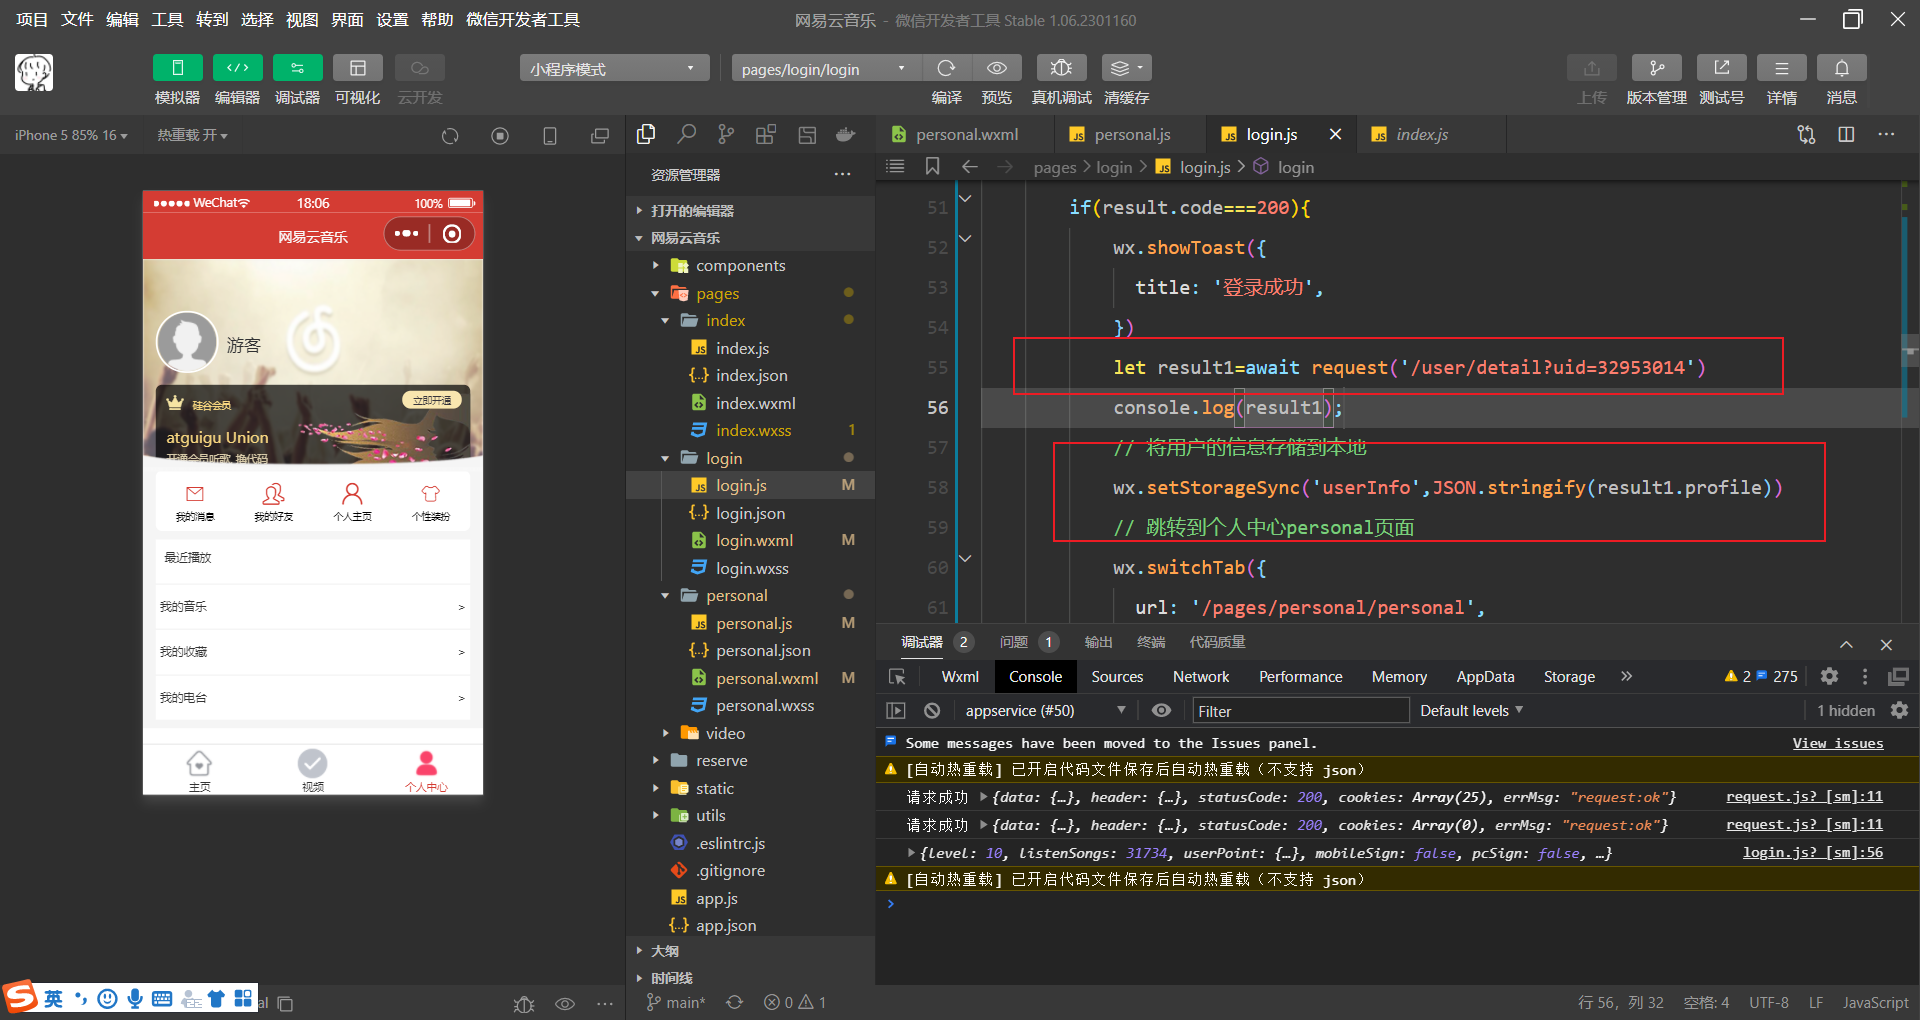The width and height of the screenshot is (1920, 1020).
Task: Click the request.js source link in first log
Action: click(x=1803, y=797)
